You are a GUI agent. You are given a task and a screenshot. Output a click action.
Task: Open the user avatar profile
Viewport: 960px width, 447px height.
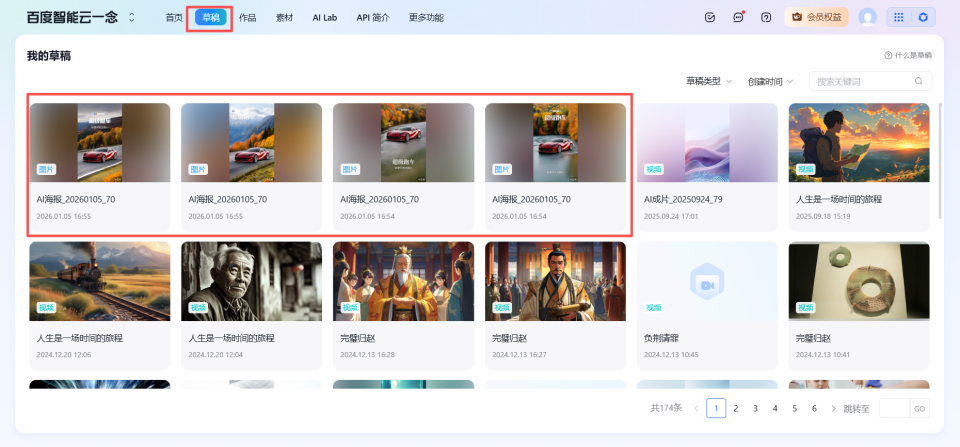(867, 17)
